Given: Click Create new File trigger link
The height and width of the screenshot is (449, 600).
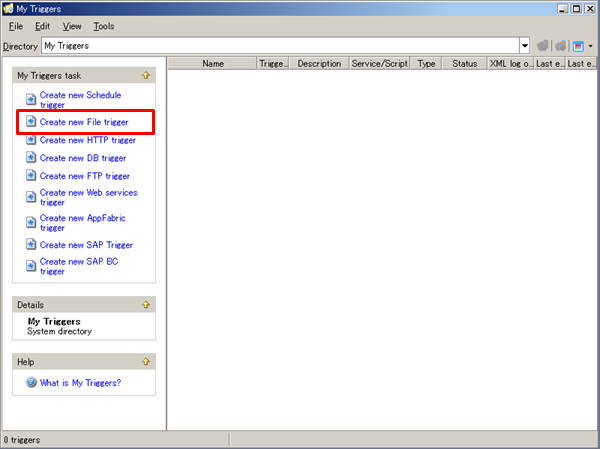Looking at the screenshot, I should click(84, 122).
